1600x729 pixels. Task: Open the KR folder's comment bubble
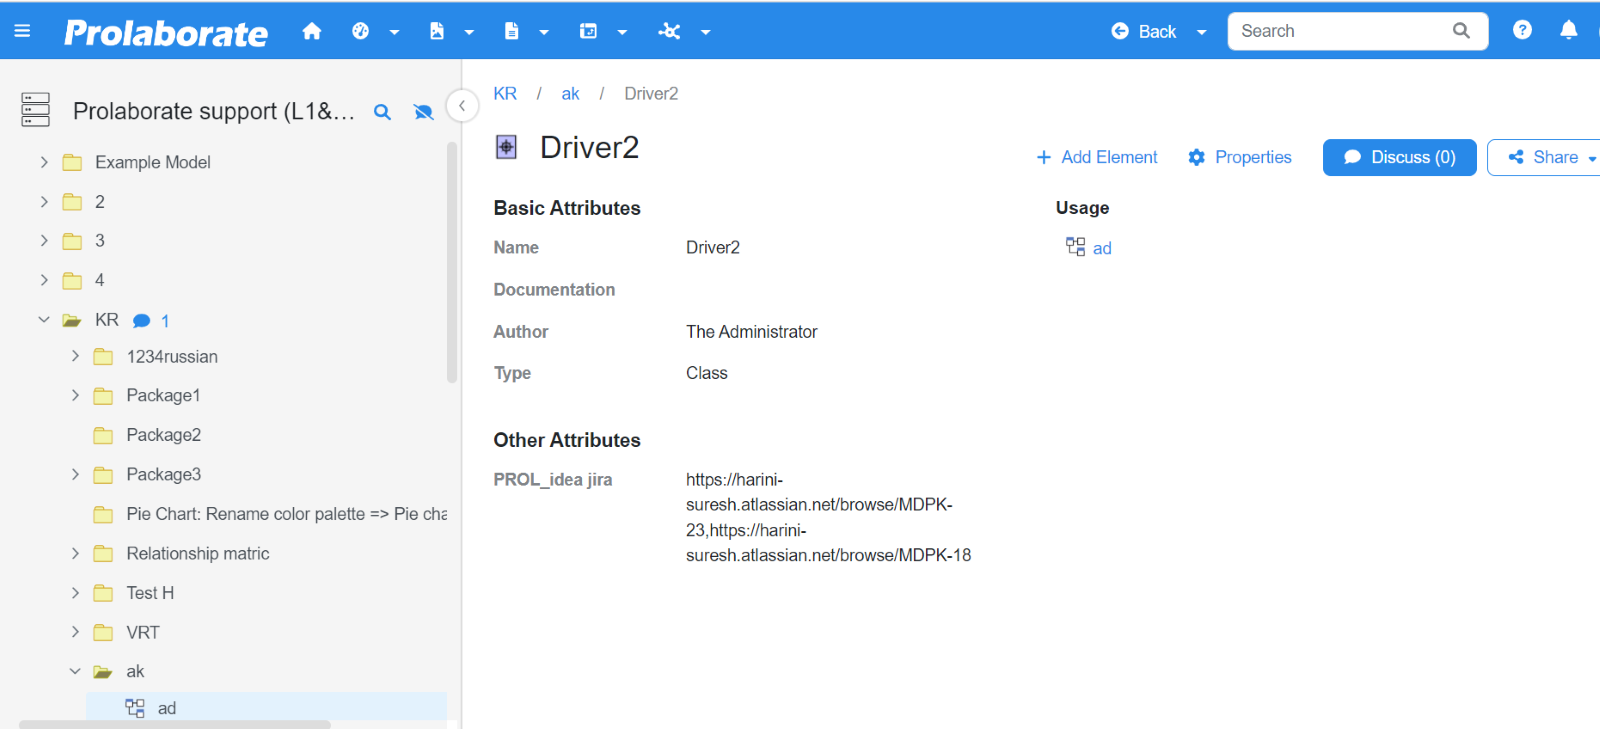142,321
